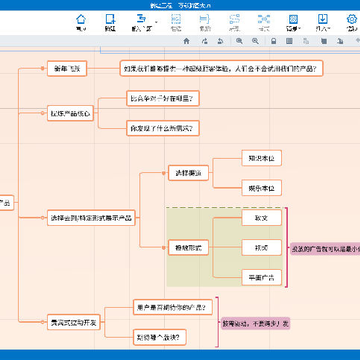The image size is (360, 360).
Task: Click the grayed-out relationship toolbar icon
Action: pos(235,19)
